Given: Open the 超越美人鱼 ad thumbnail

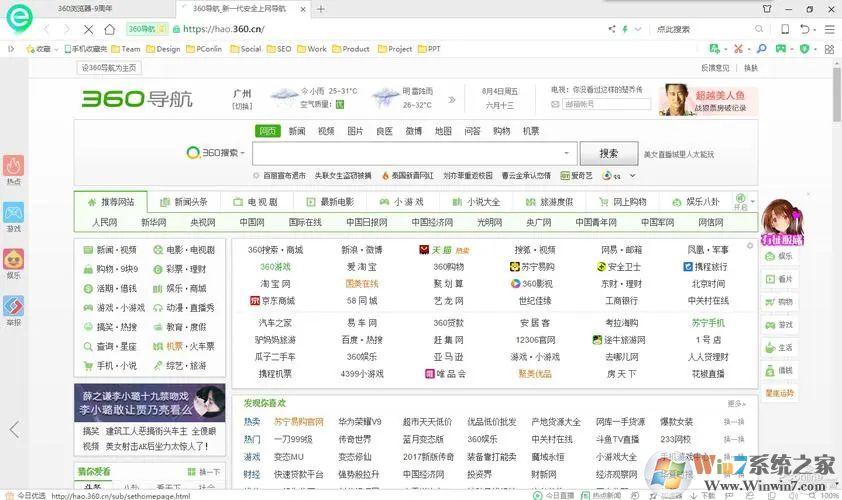Looking at the screenshot, I should (x=708, y=100).
